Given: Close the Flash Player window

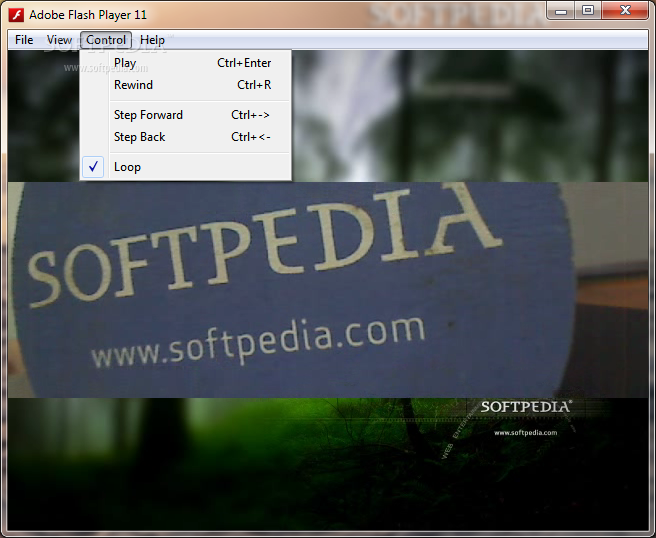Looking at the screenshot, I should click(x=625, y=10).
